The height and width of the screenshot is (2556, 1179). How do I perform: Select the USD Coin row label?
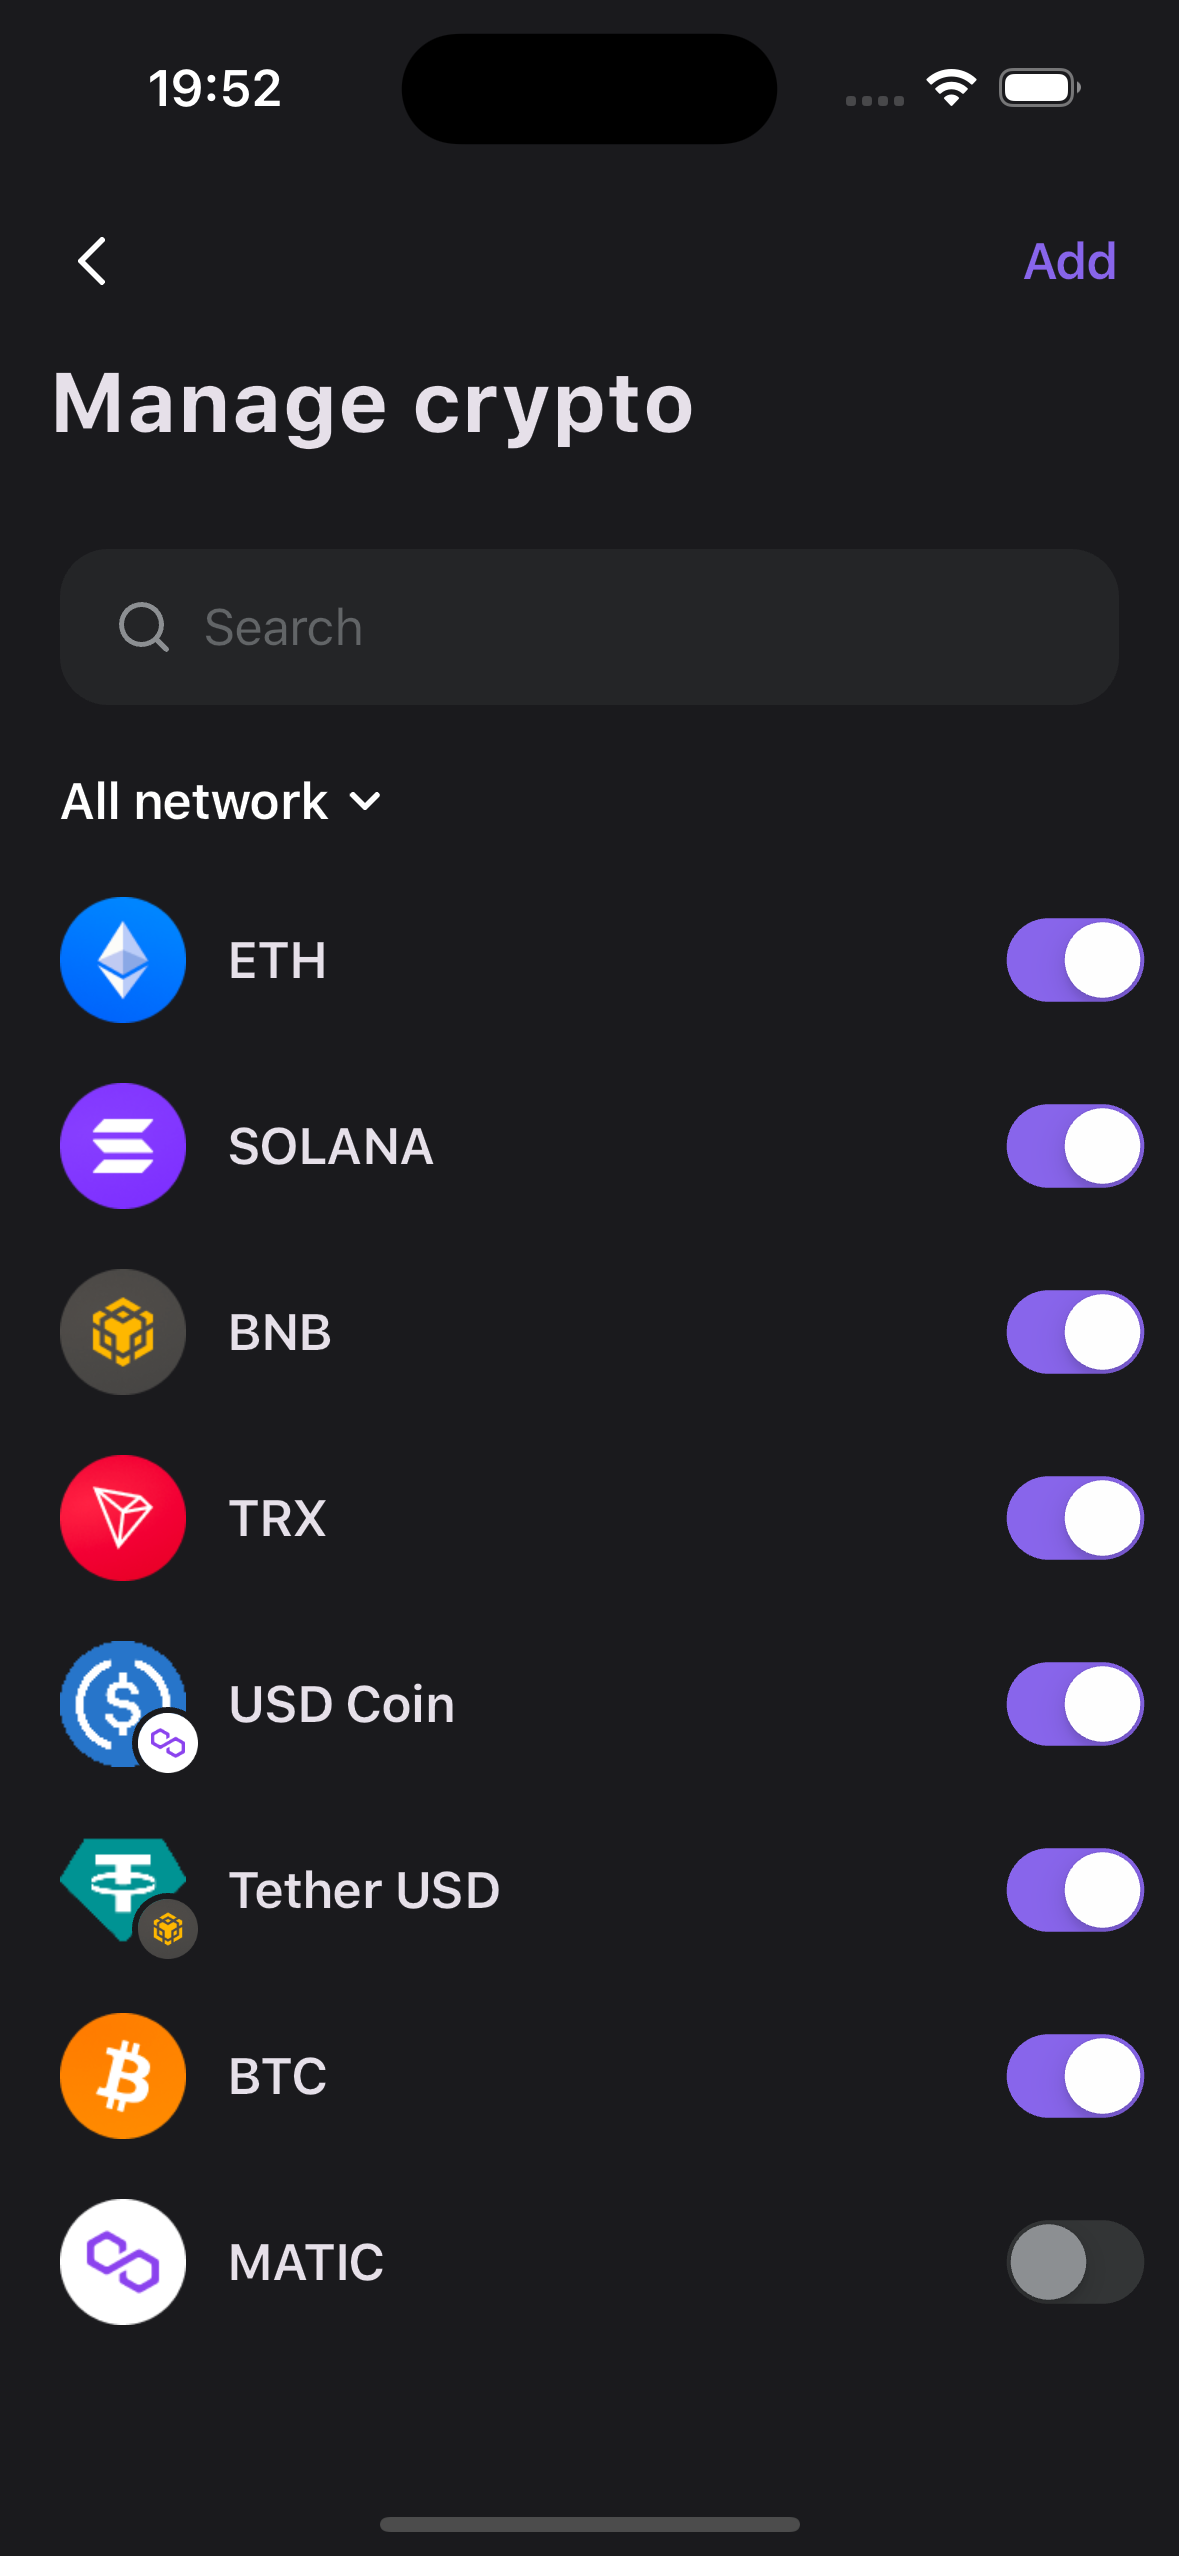pos(341,1704)
